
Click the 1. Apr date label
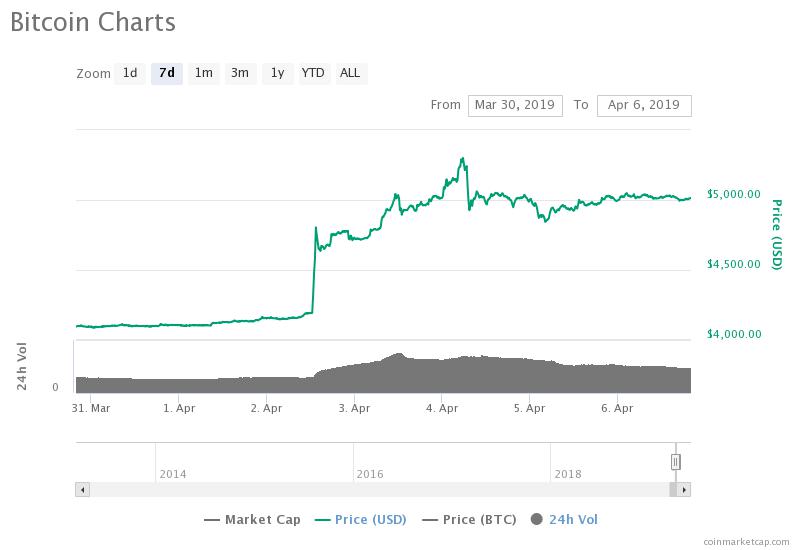click(179, 408)
